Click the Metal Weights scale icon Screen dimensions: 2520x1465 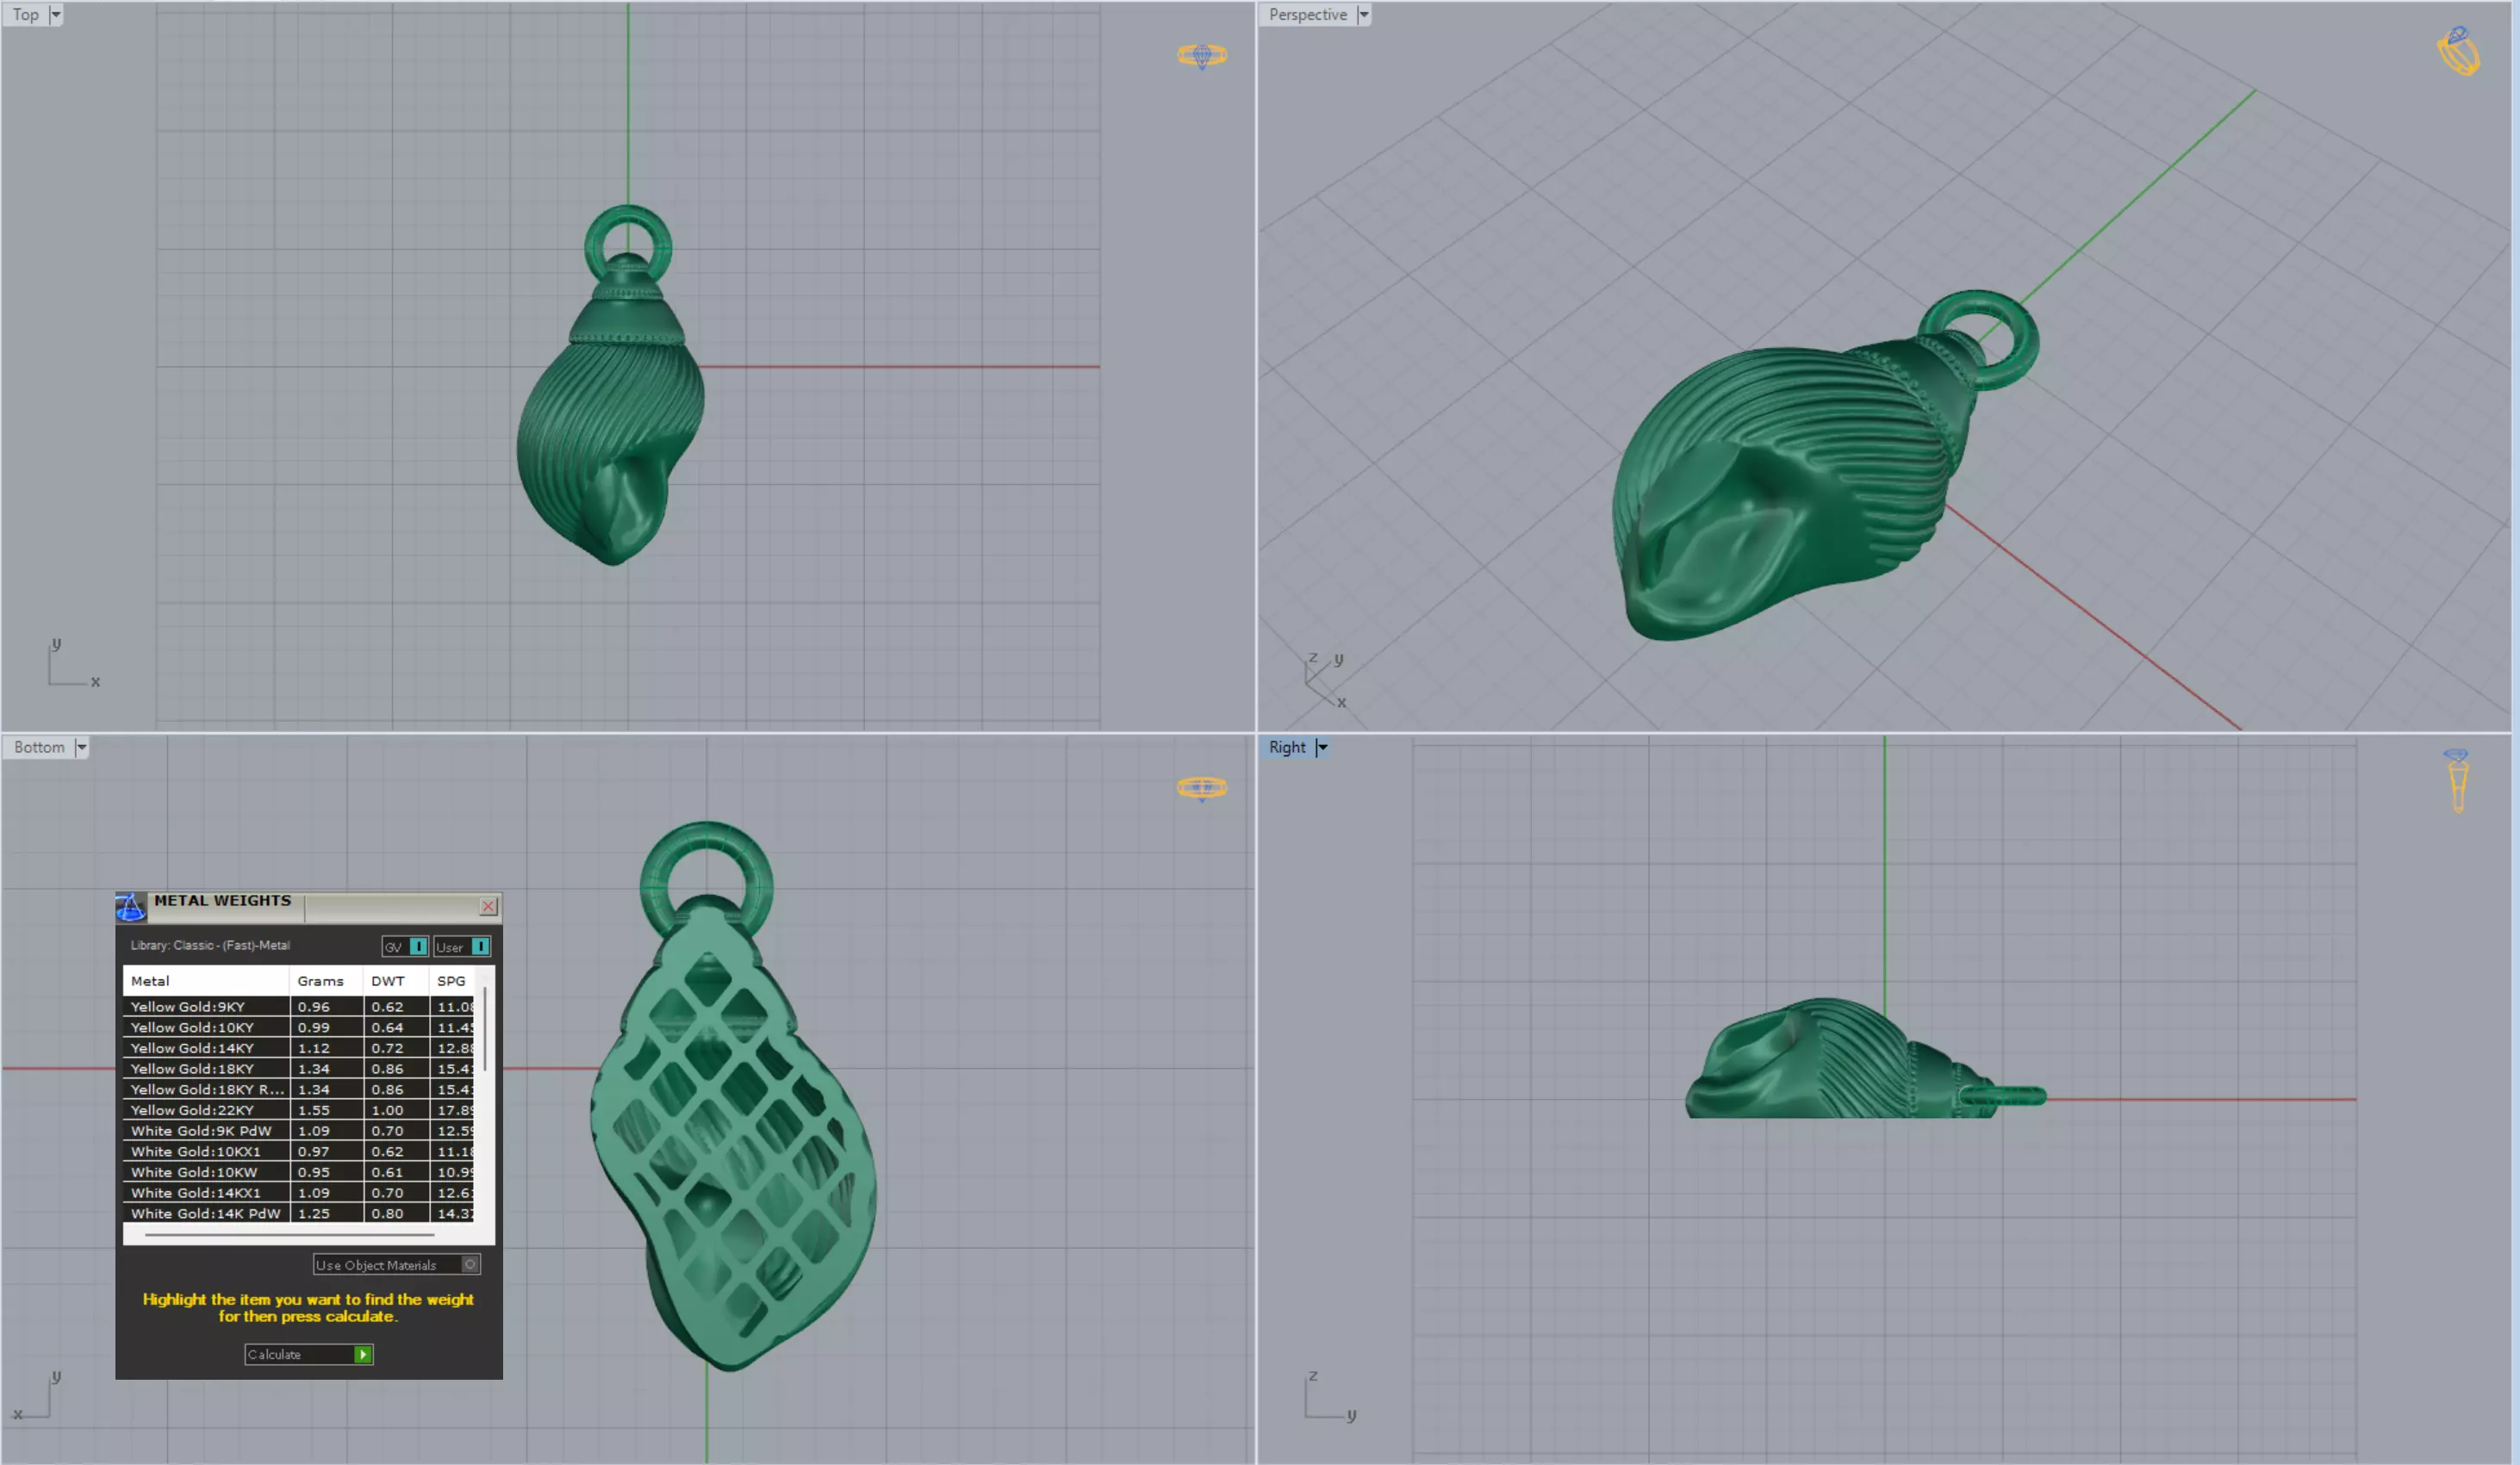(x=130, y=907)
